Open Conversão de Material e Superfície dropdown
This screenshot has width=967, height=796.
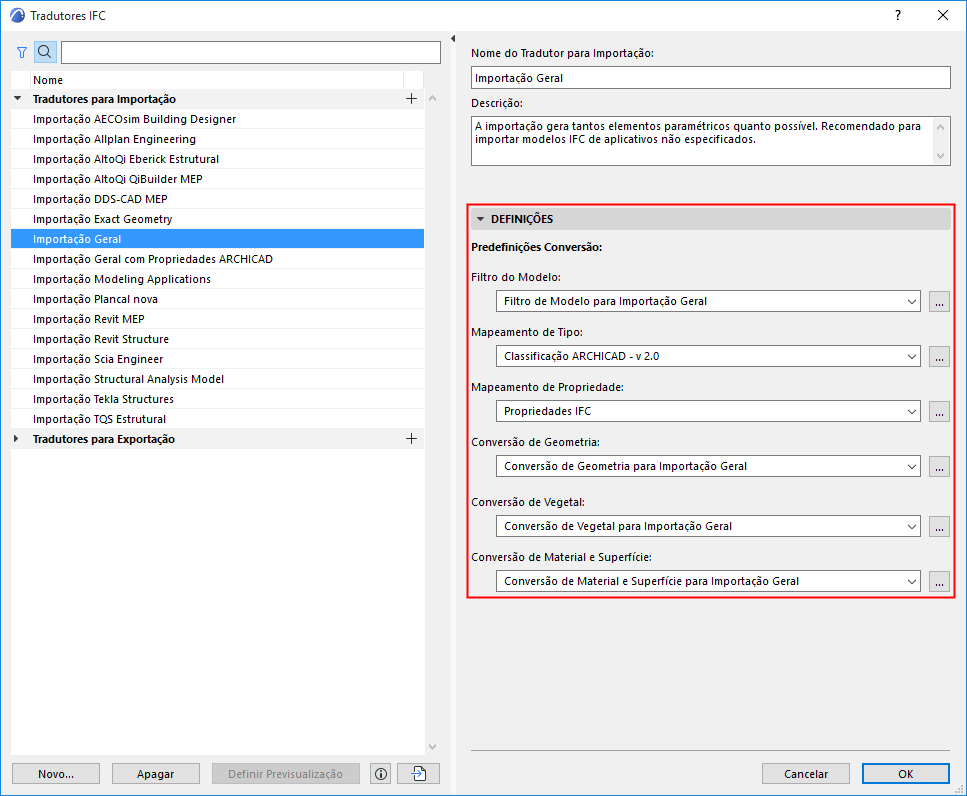tap(708, 581)
